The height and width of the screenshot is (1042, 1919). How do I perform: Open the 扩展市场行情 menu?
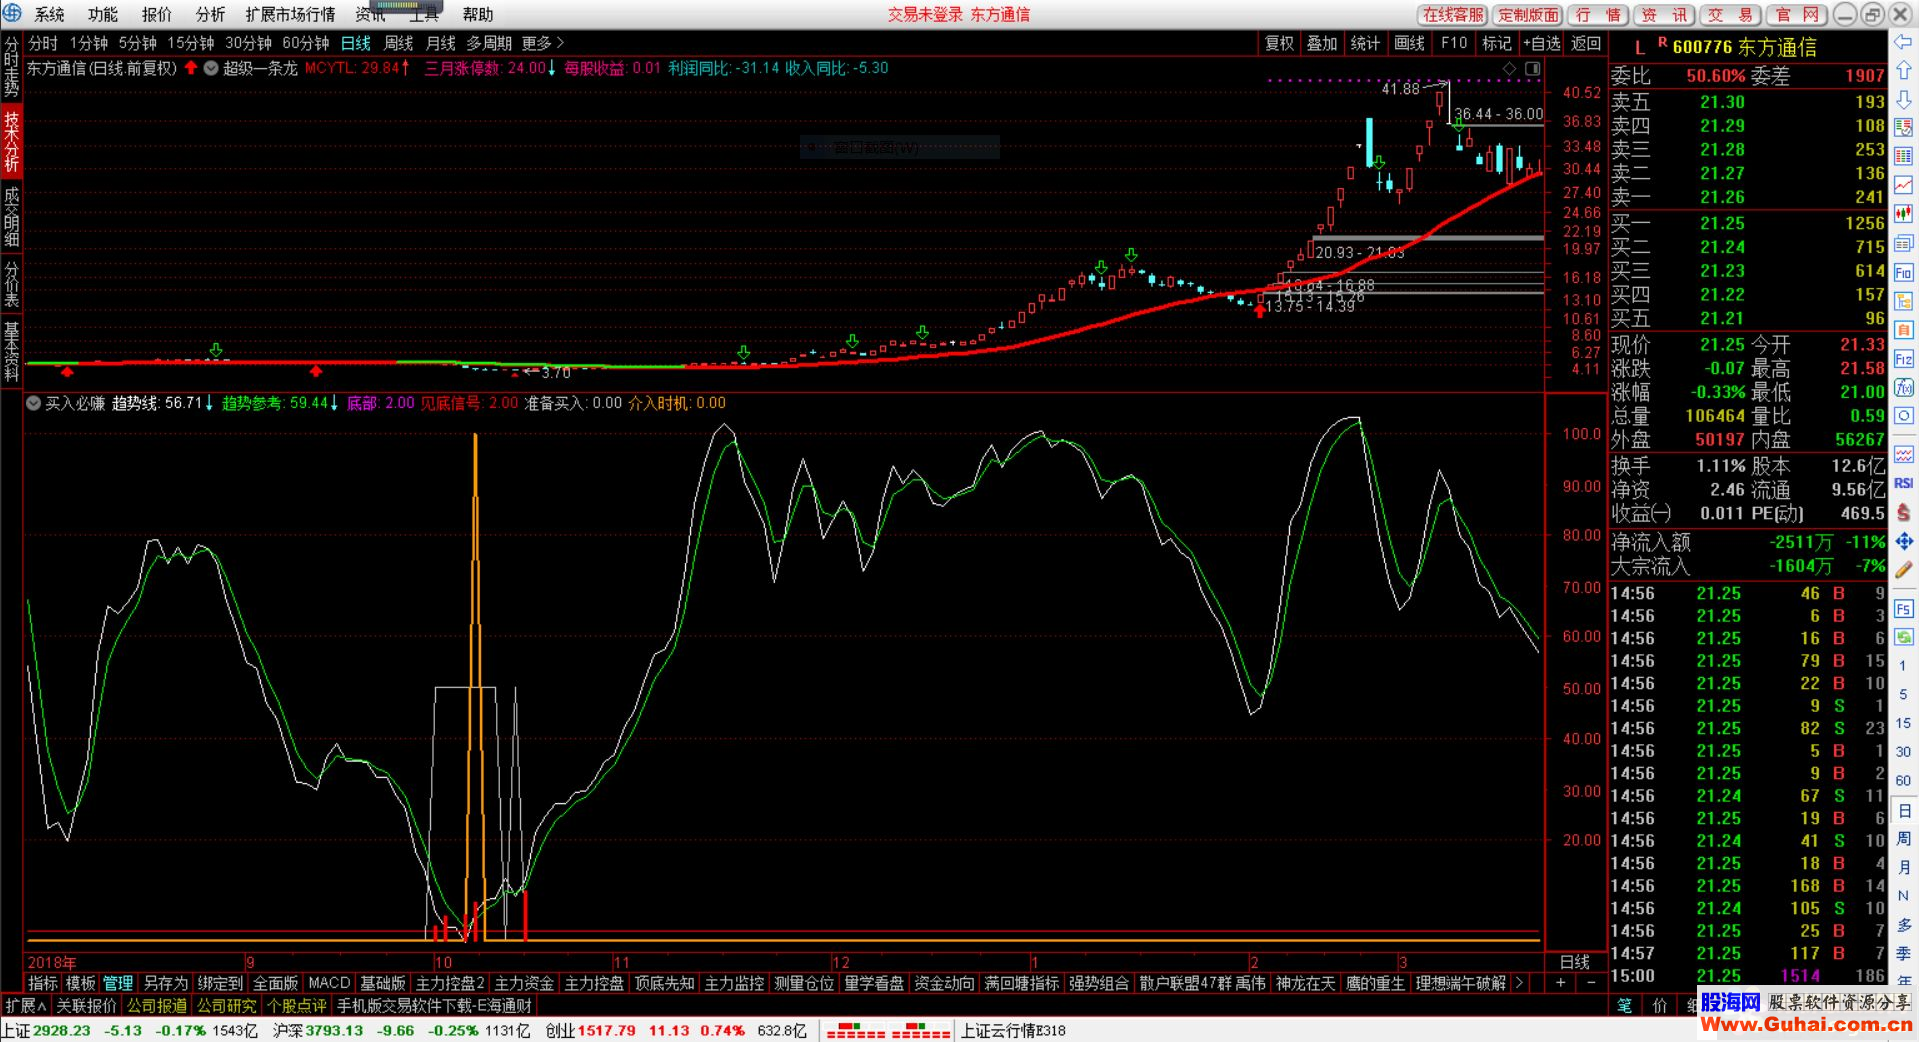290,14
